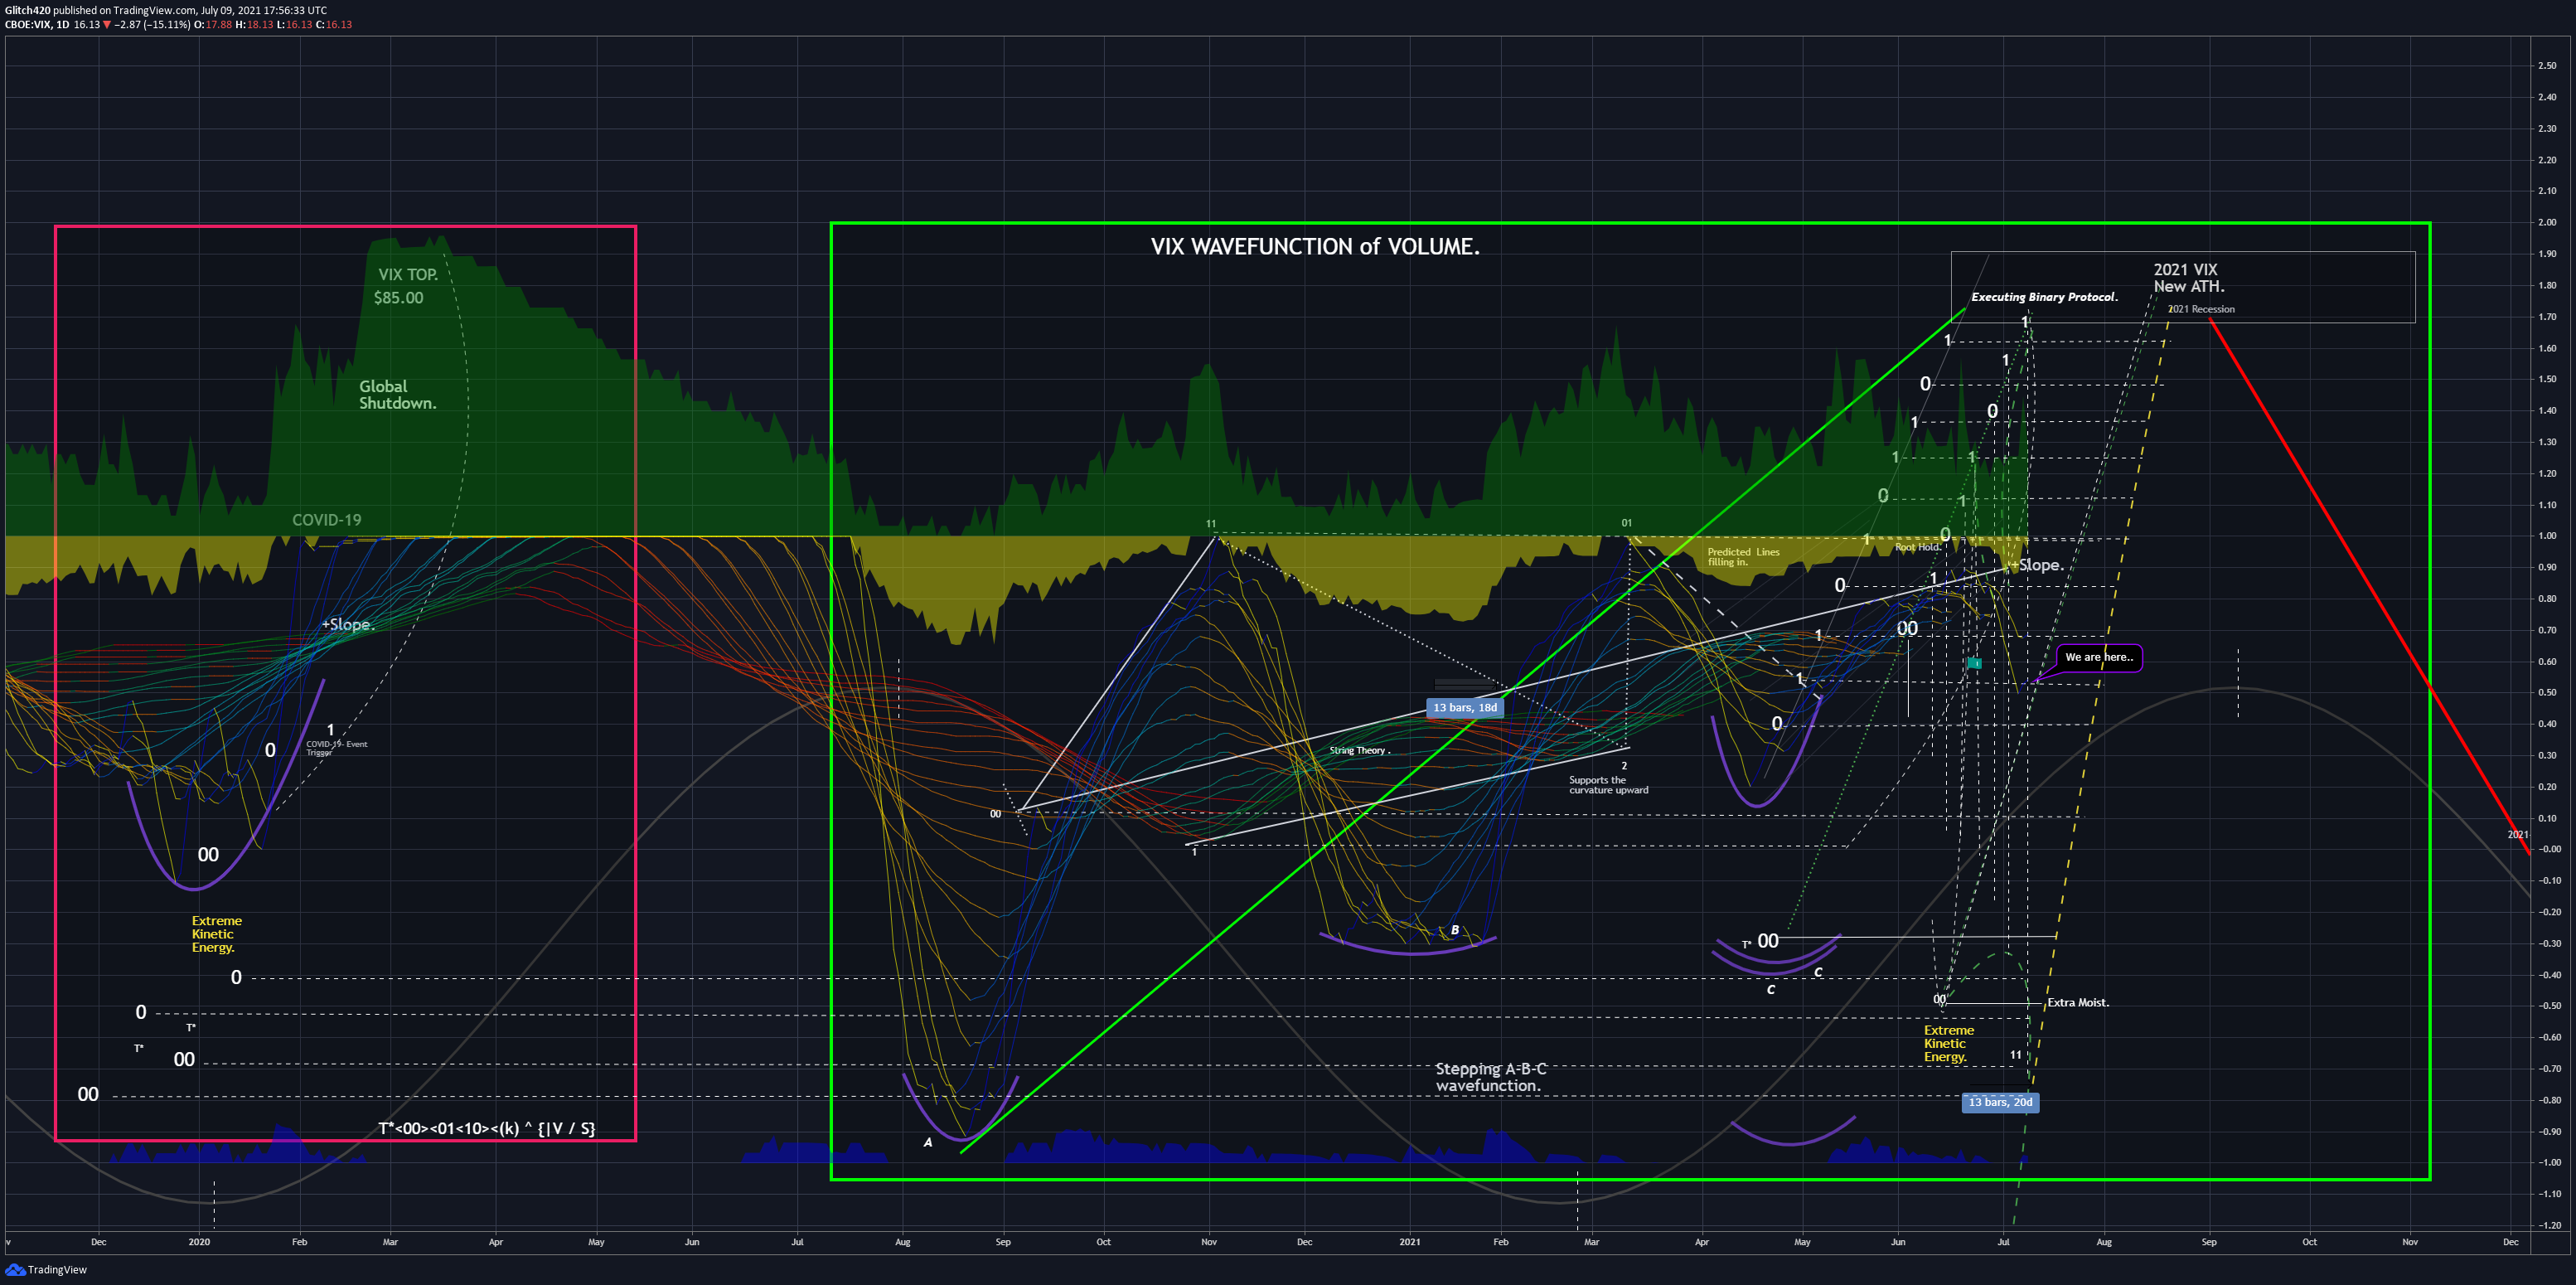Click 'Supports the curvature upward' text
The width and height of the screenshot is (2576, 1285).
pos(1608,785)
